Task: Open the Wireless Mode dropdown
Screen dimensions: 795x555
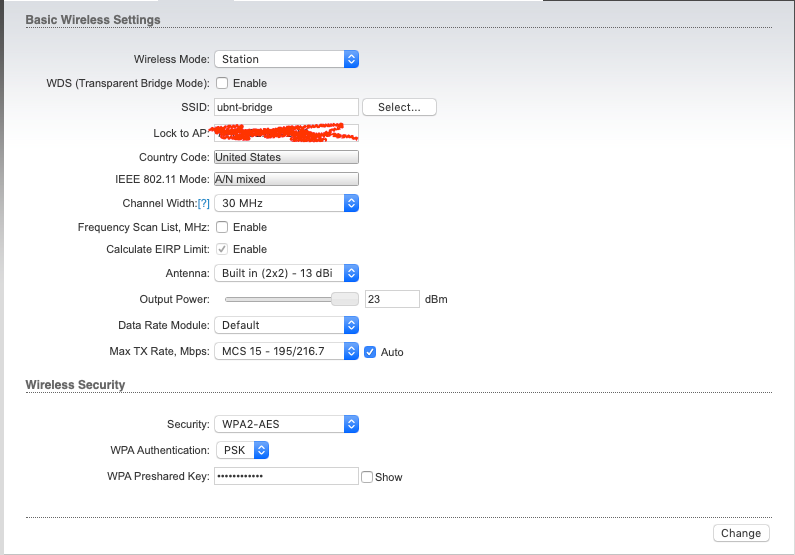Action: [x=286, y=60]
